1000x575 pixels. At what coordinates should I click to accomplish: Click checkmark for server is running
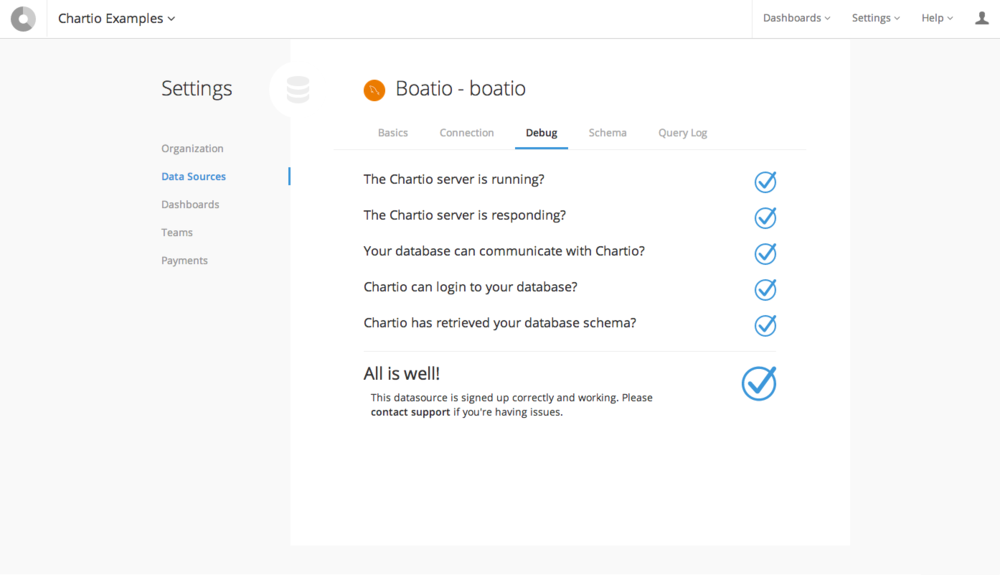[765, 182]
